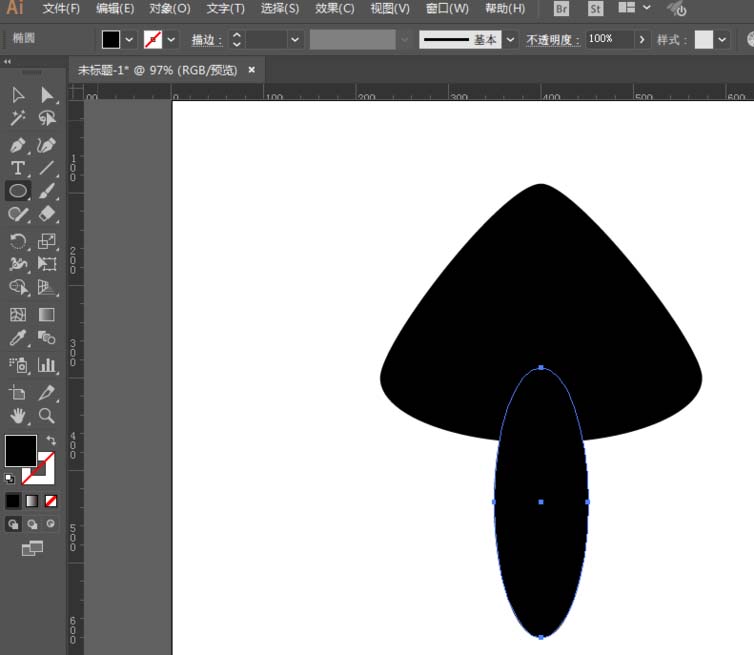Switch to Draw Behind mode
Screen dimensions: 754x655
(x=32, y=524)
